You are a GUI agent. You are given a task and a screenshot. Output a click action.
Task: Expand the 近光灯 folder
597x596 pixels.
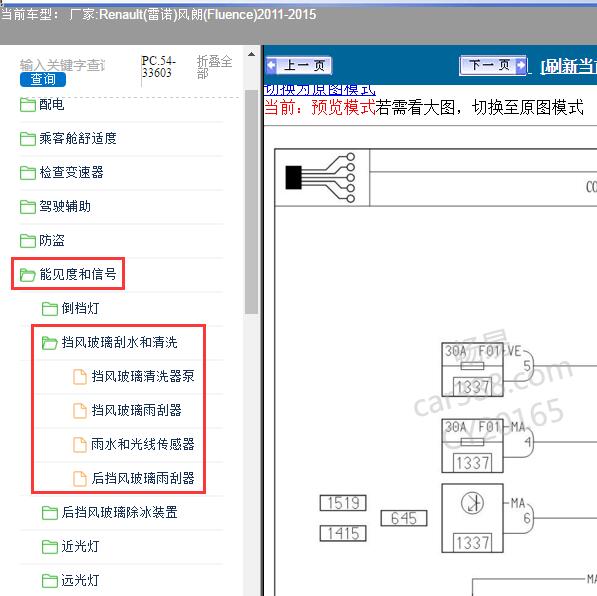[x=80, y=546]
